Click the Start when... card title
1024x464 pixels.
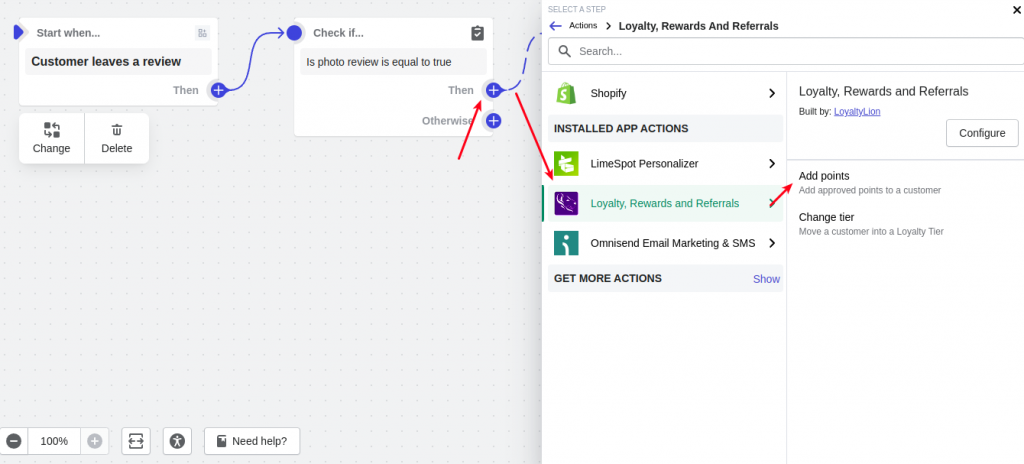point(68,33)
